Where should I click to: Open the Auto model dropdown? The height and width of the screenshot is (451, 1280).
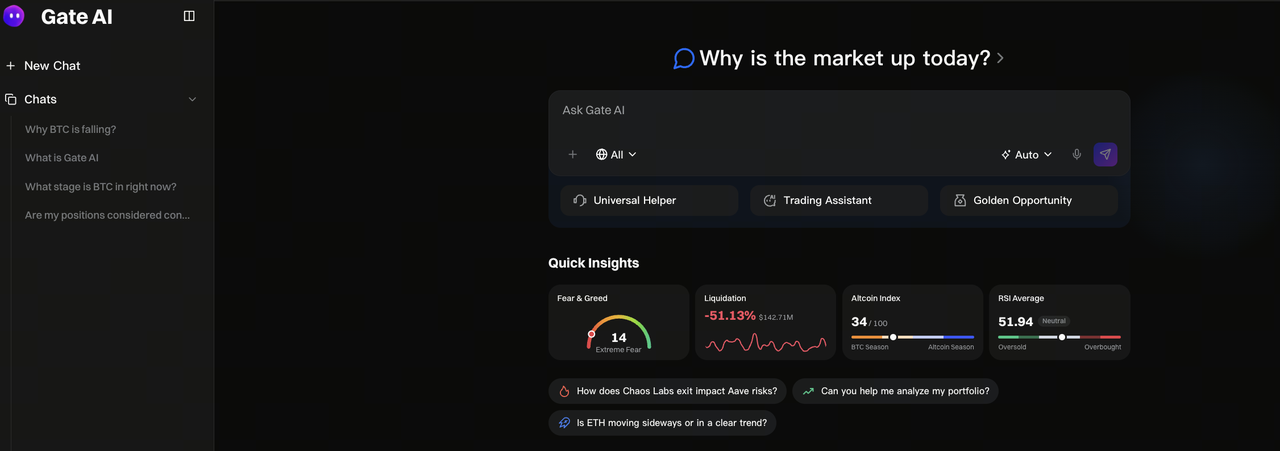(1027, 155)
